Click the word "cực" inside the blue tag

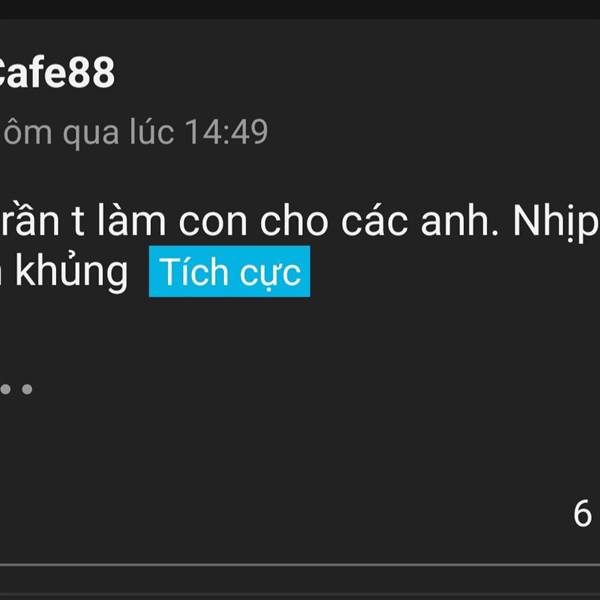coord(270,273)
